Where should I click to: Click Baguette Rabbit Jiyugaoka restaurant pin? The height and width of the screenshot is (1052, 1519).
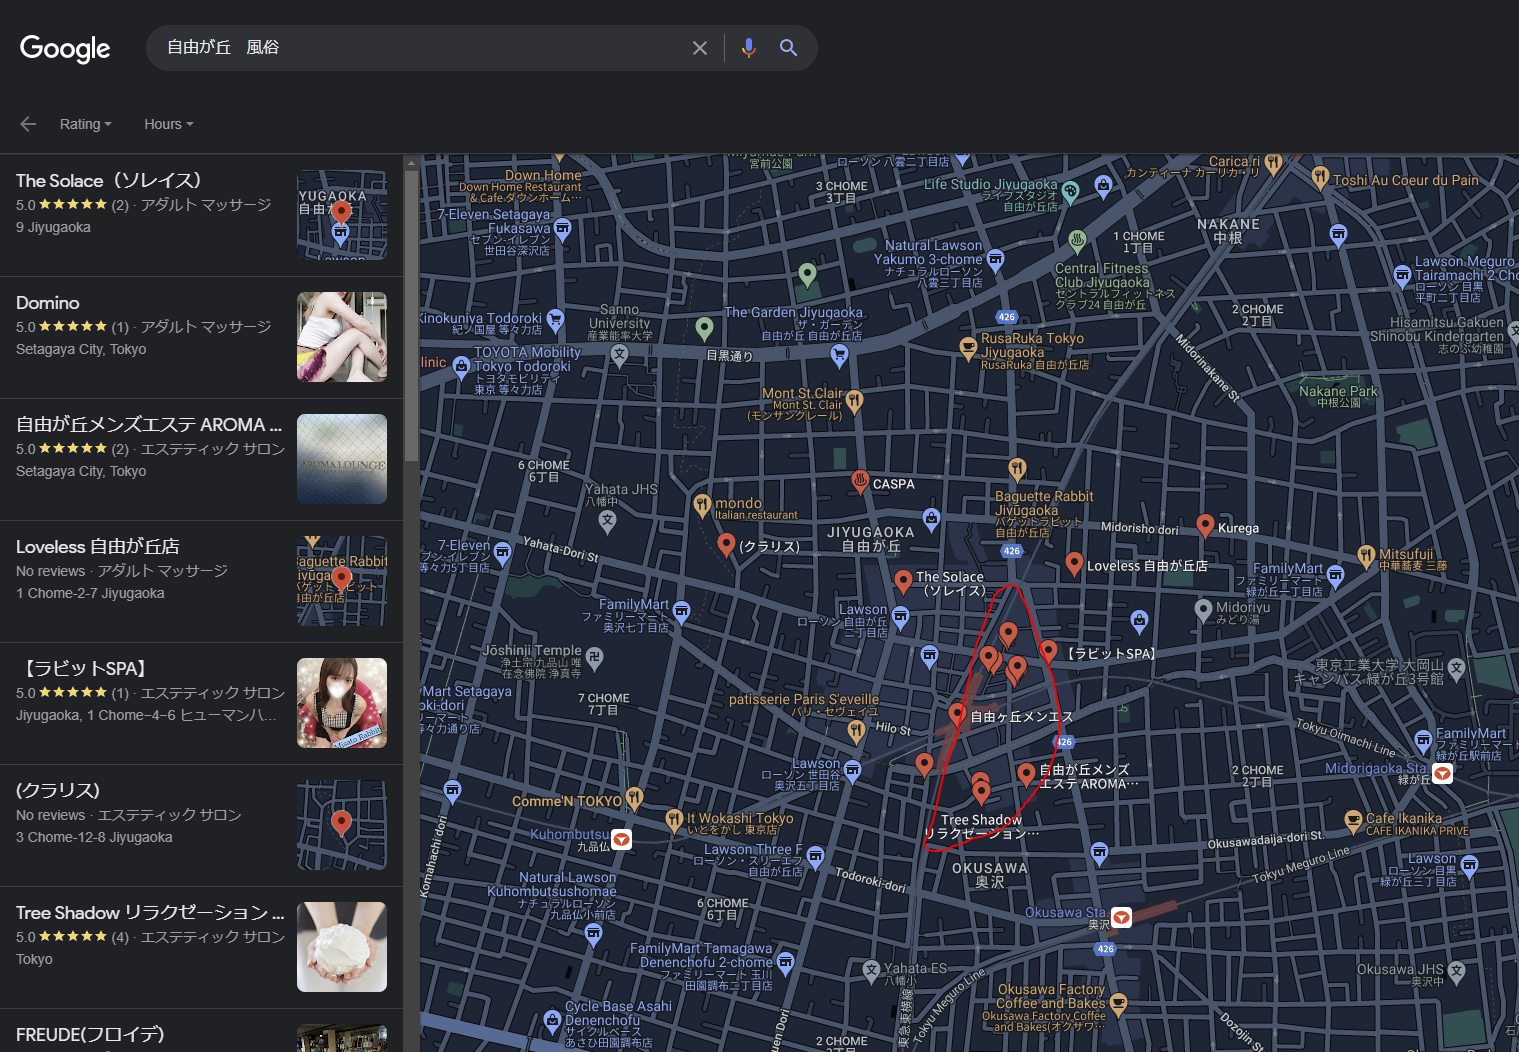pyautogui.click(x=1017, y=468)
